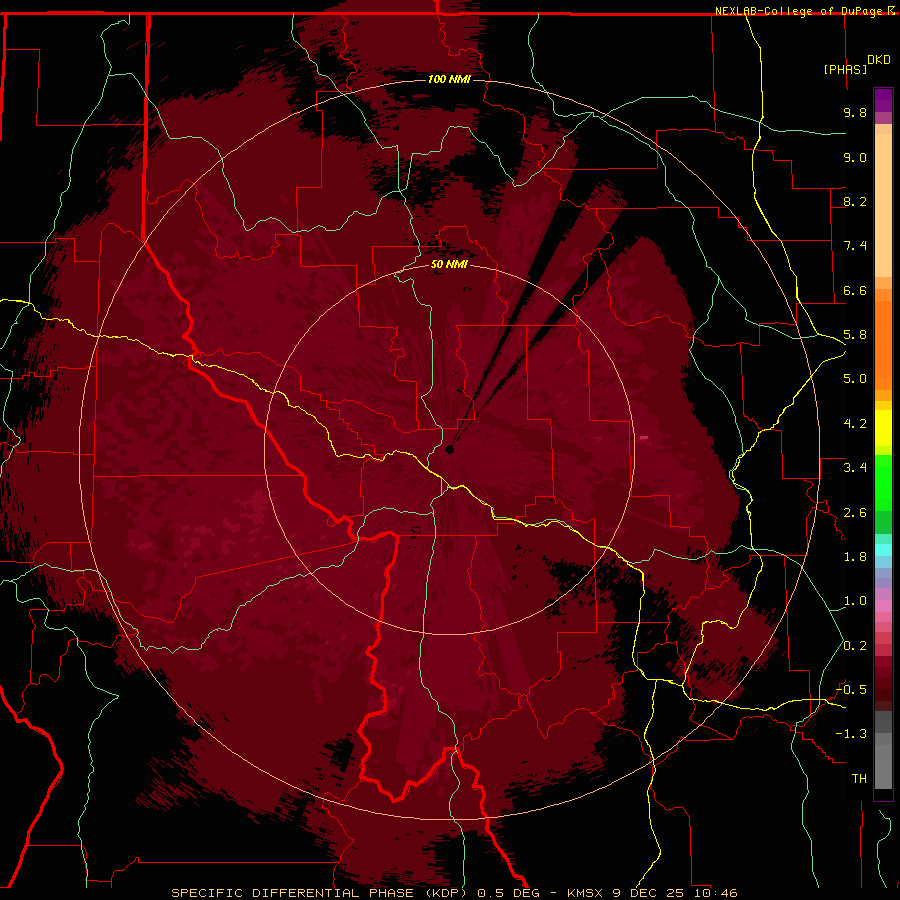Select the 8.2 scale value
Viewport: 900px width, 900px height.
[855, 201]
